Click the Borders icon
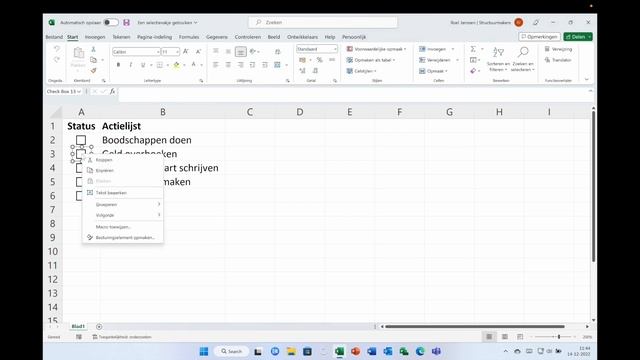Screen dimensions: 640x360 (x=160, y=64)
